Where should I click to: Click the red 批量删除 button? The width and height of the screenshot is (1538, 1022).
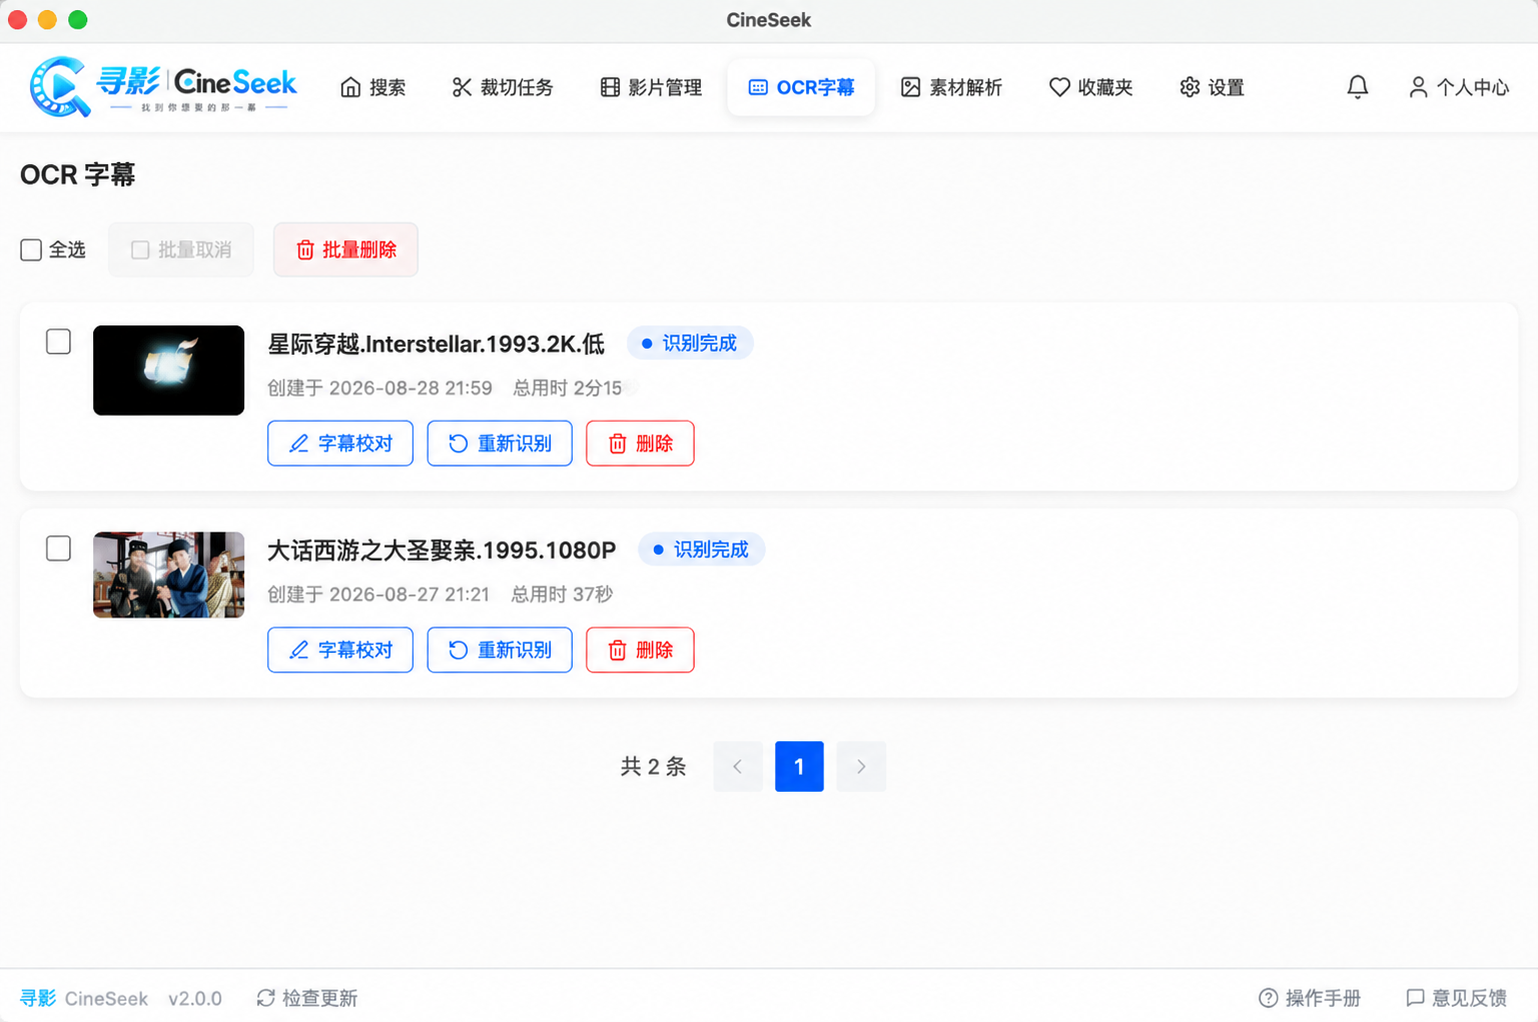[x=346, y=250]
